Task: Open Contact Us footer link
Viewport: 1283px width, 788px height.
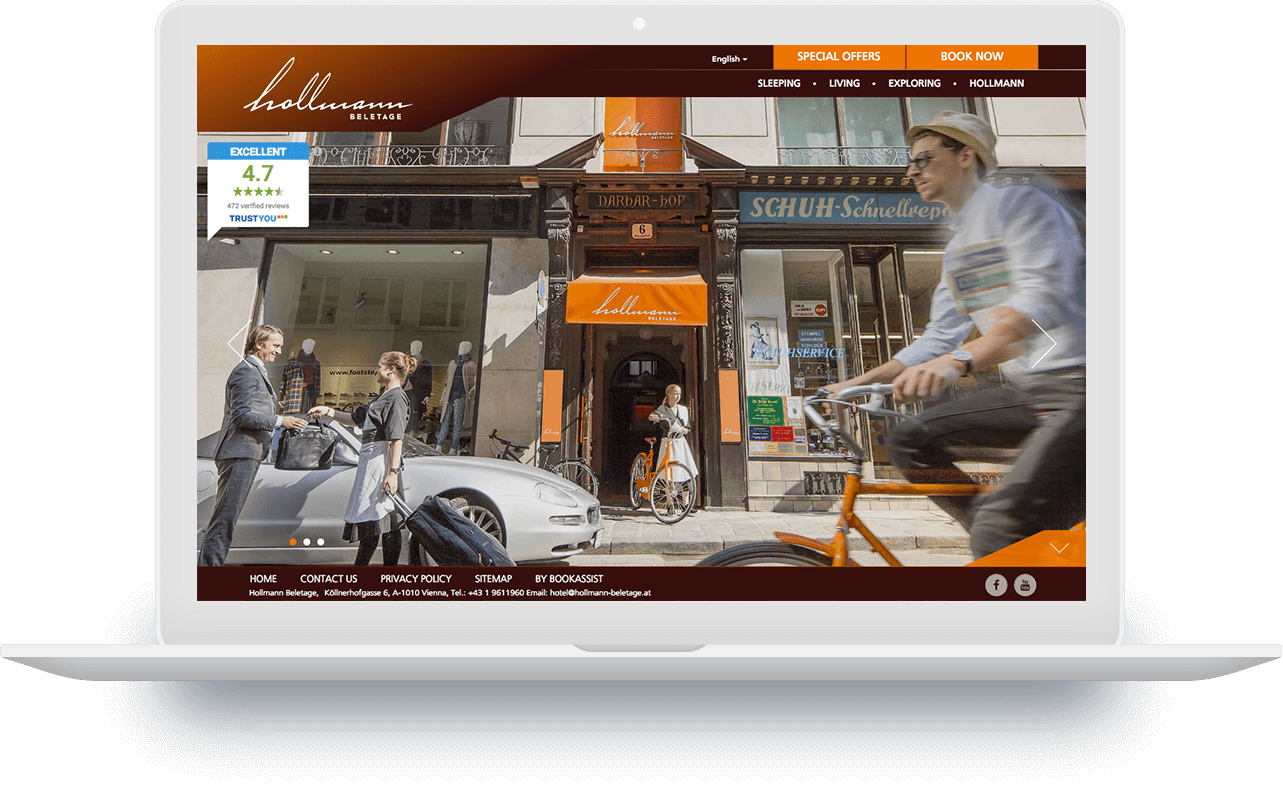Action: pyautogui.click(x=328, y=579)
